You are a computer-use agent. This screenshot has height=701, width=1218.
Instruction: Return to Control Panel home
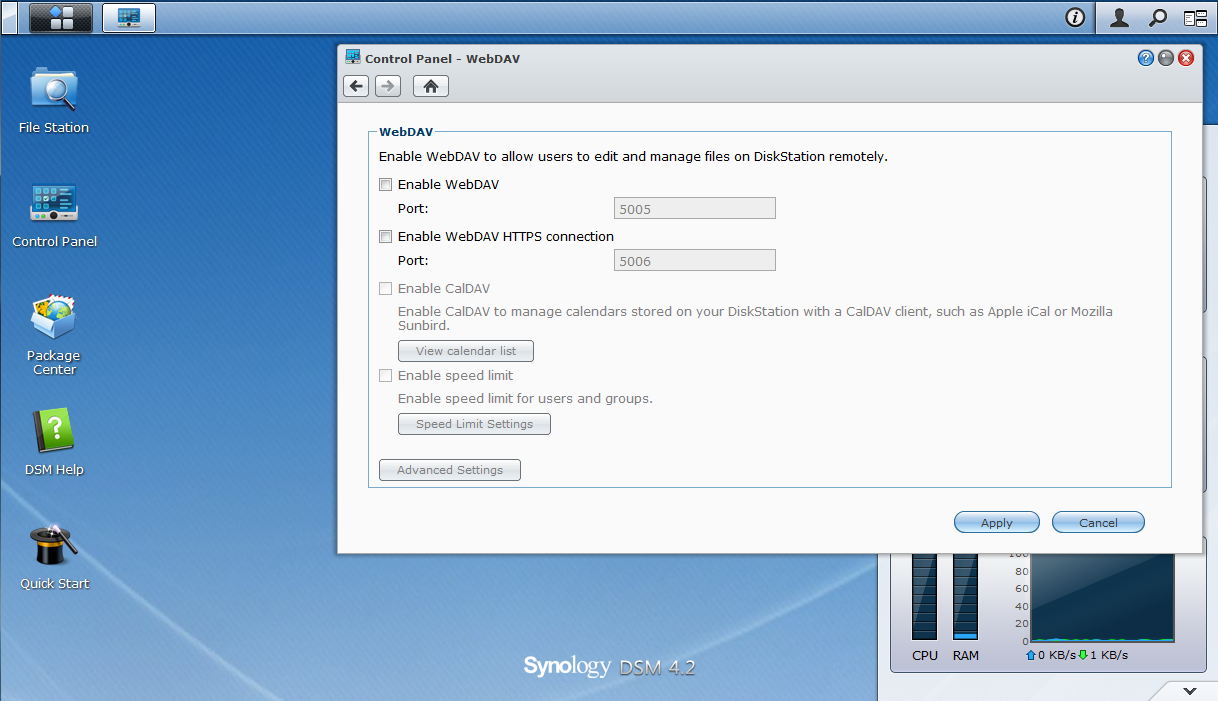click(431, 86)
